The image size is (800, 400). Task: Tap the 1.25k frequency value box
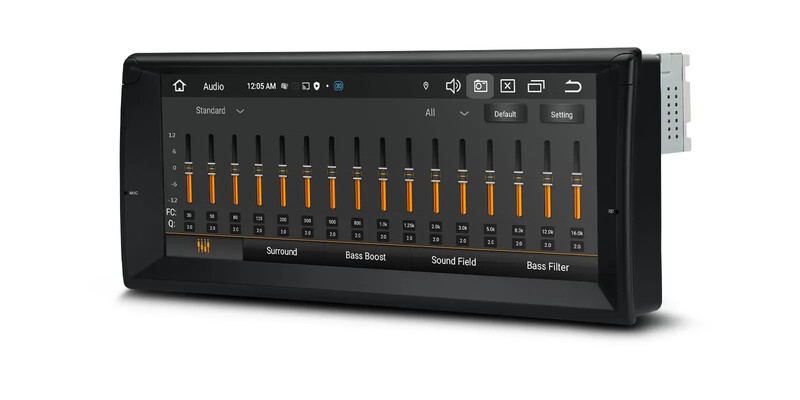(409, 225)
